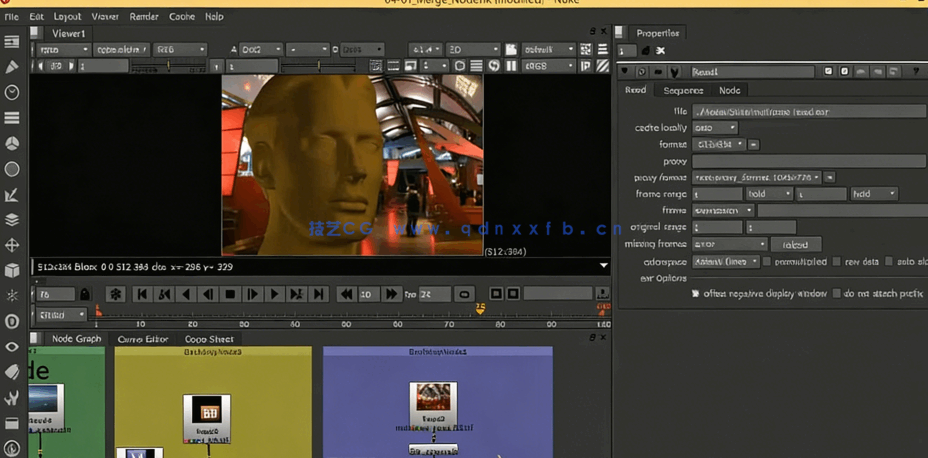This screenshot has width=928, height=458.
Task: Adjust the viewer gain slider
Action: tap(168, 66)
